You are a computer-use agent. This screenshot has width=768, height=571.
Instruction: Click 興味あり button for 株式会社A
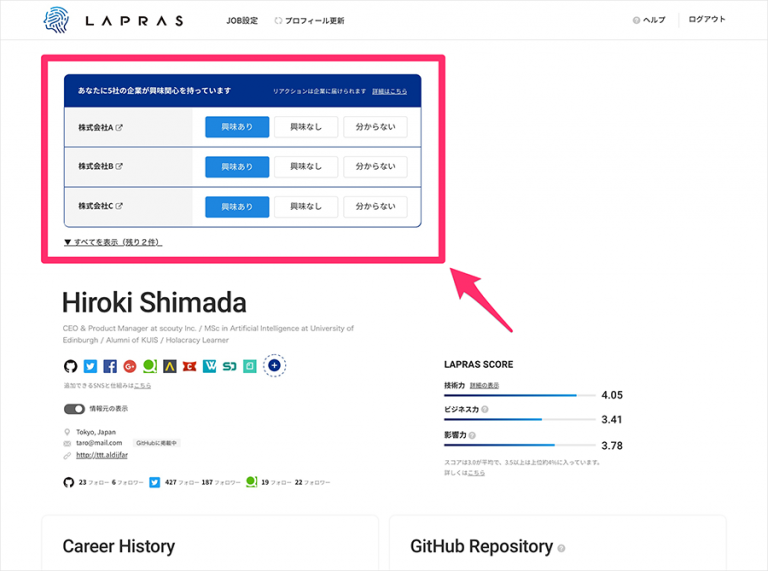tap(237, 127)
